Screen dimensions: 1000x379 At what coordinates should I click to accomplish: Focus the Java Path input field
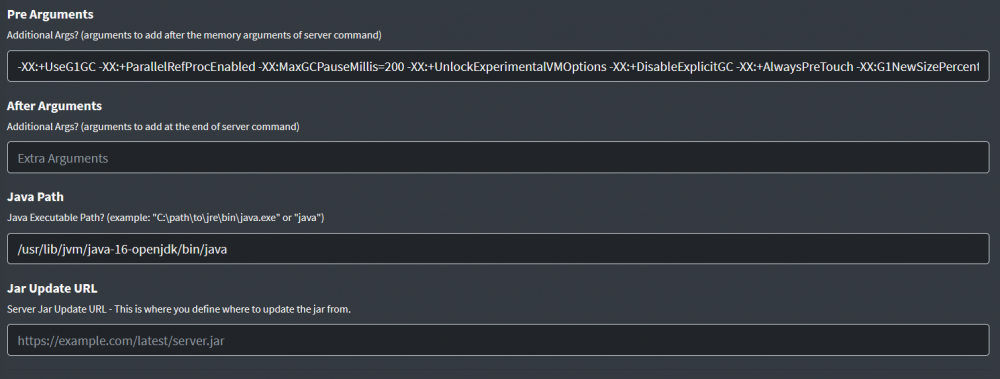(x=498, y=249)
